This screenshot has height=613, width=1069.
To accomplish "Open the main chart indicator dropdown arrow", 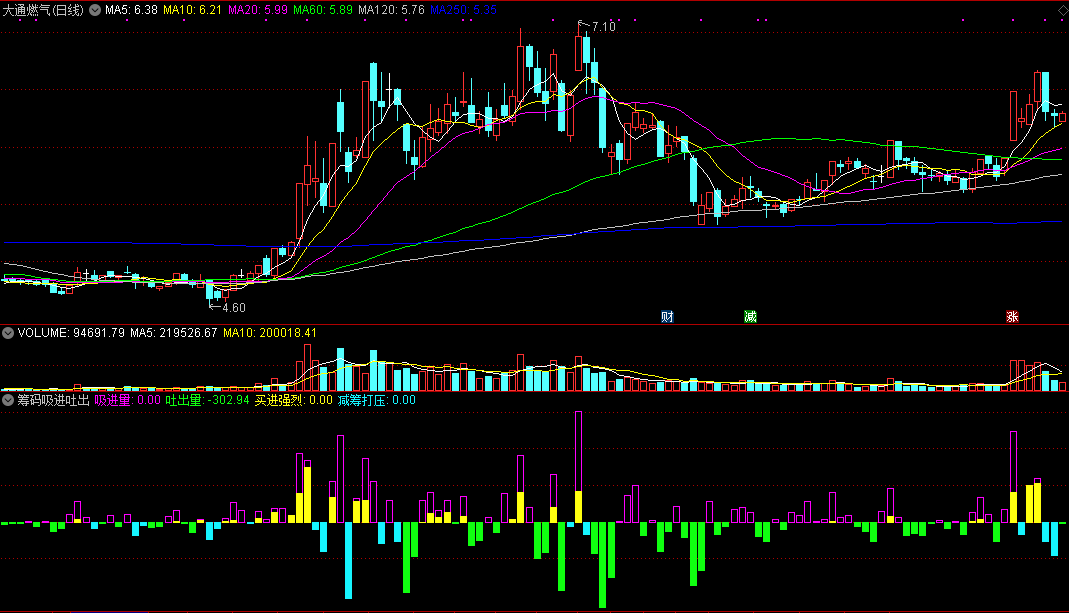I will click(x=95, y=10).
